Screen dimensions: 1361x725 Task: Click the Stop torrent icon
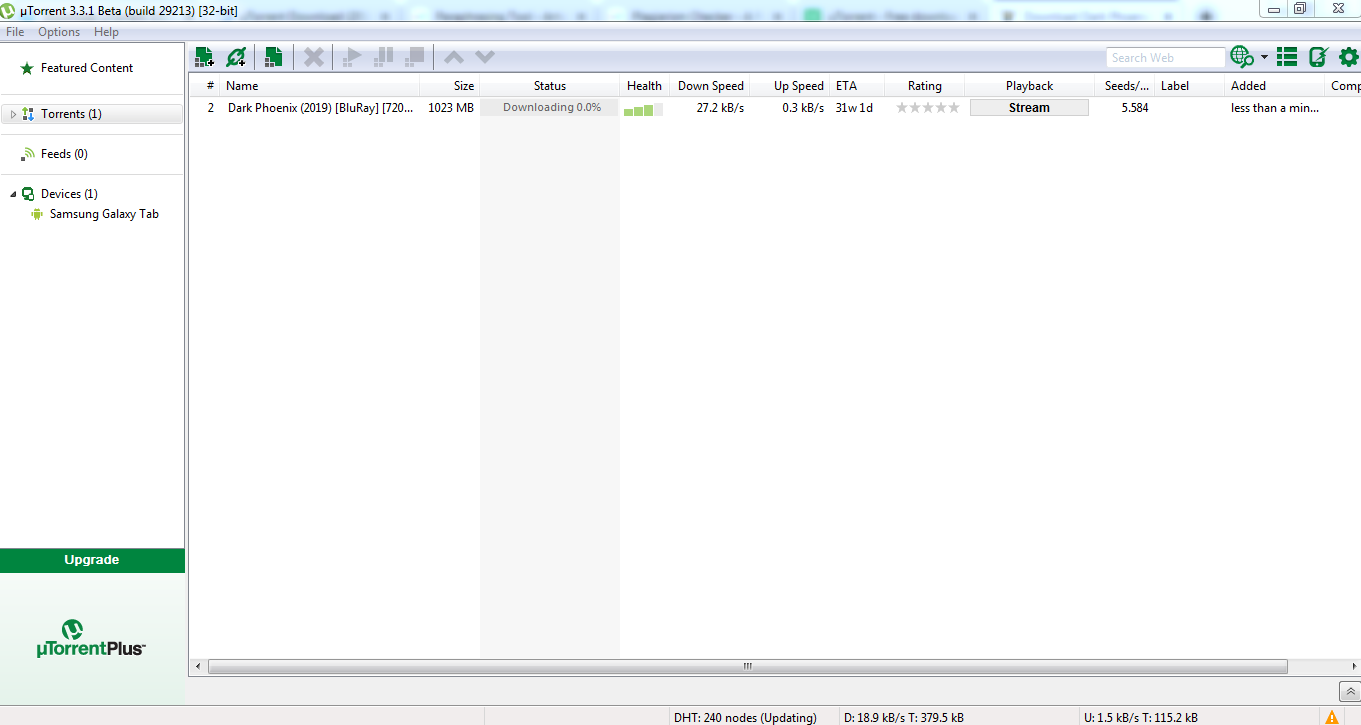click(415, 57)
